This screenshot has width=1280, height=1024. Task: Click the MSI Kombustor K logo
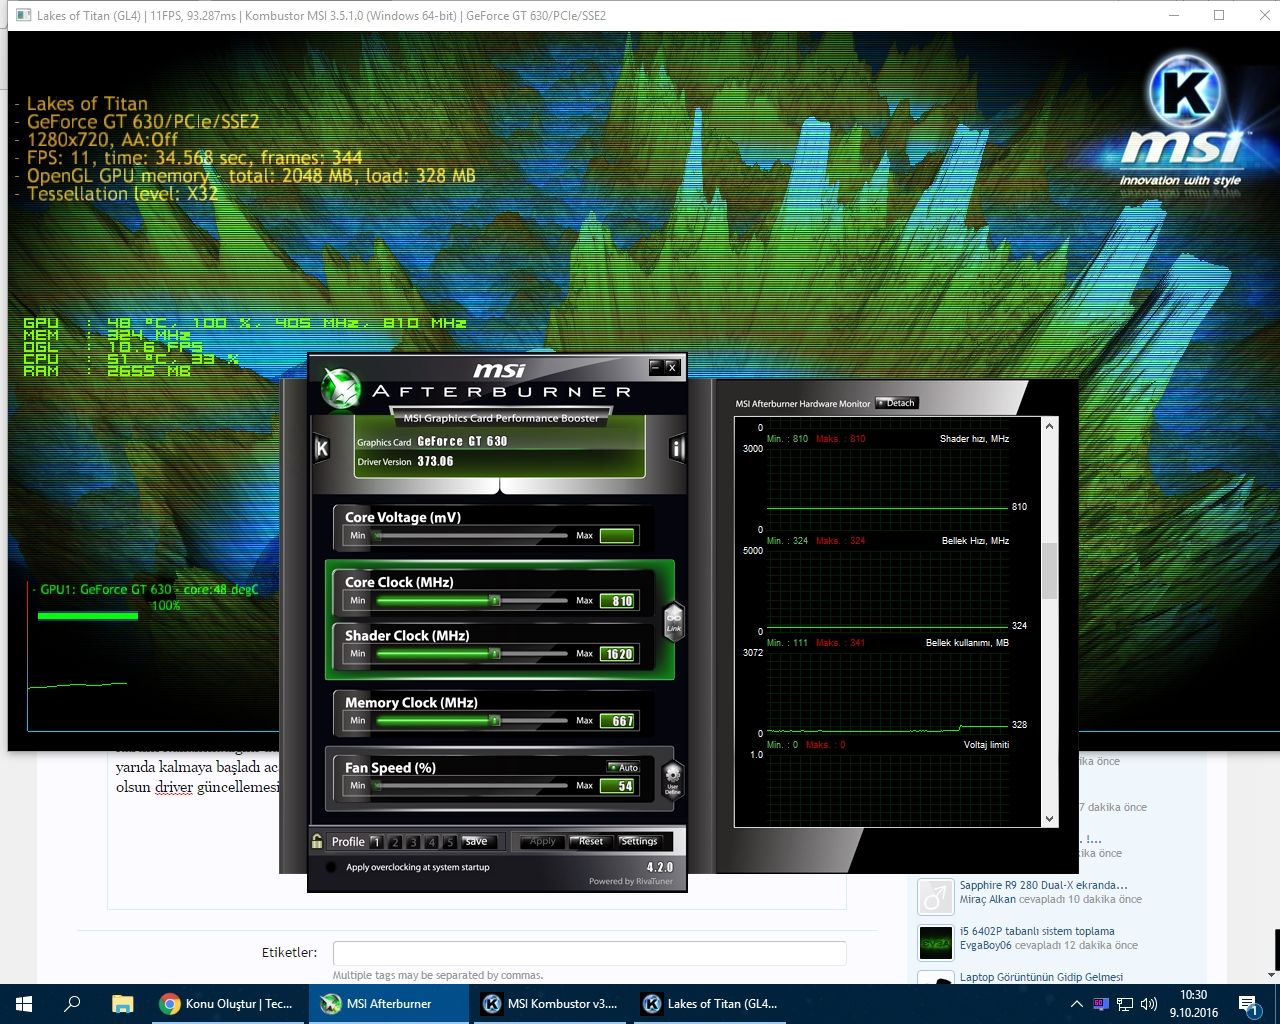pos(1184,92)
